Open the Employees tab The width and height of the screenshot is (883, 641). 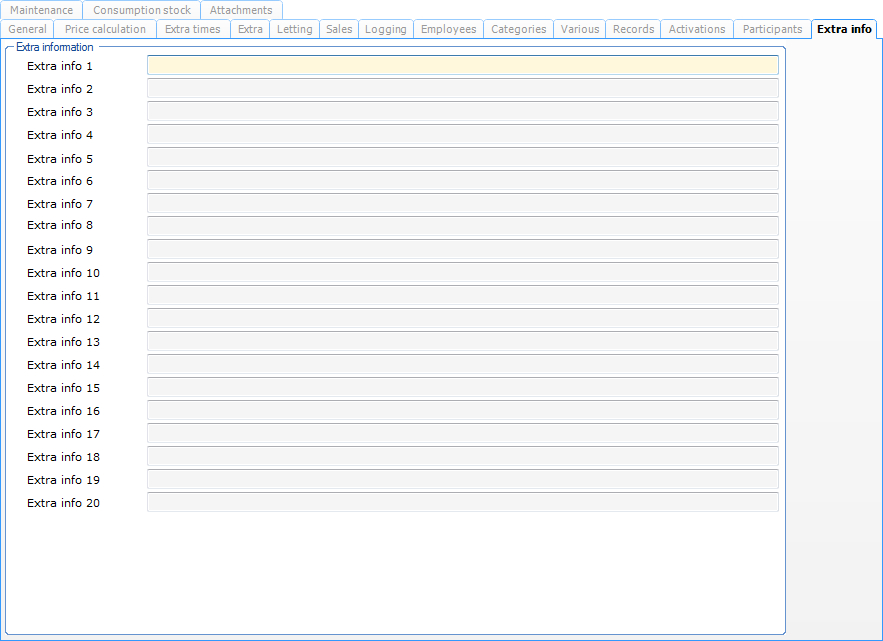[x=448, y=29]
